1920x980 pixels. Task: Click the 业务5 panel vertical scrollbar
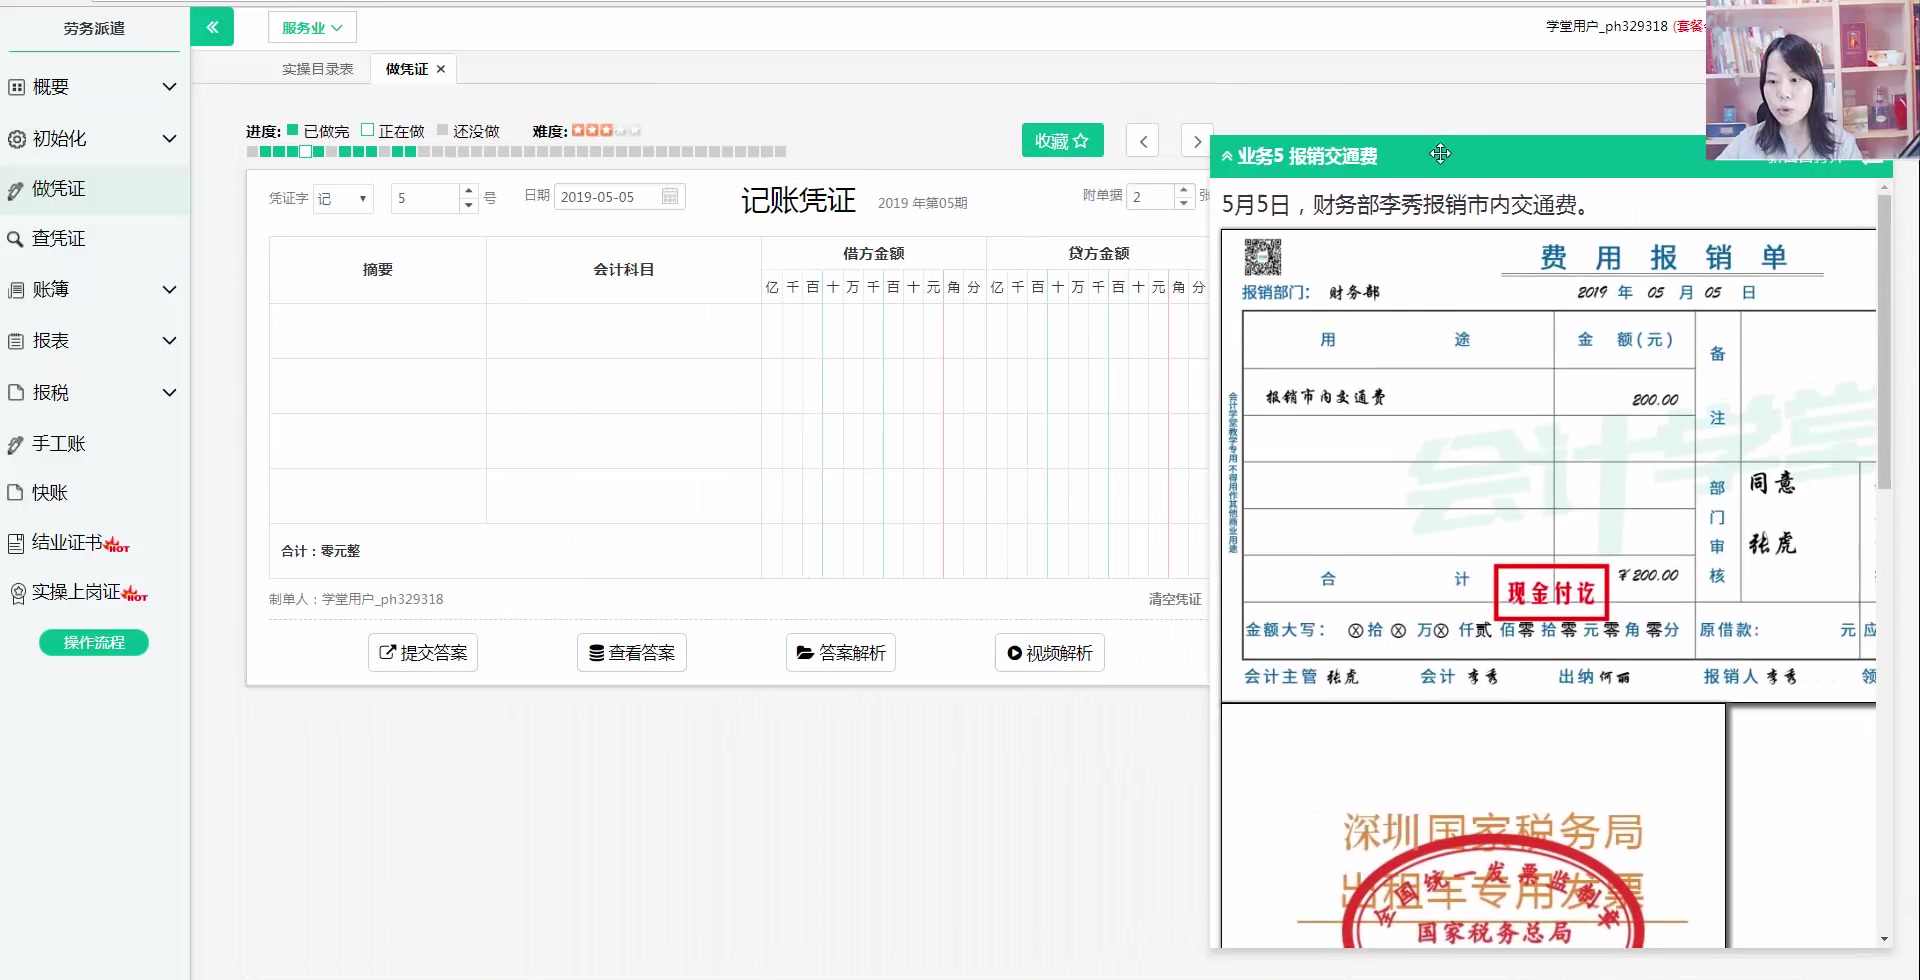[x=1884, y=341]
